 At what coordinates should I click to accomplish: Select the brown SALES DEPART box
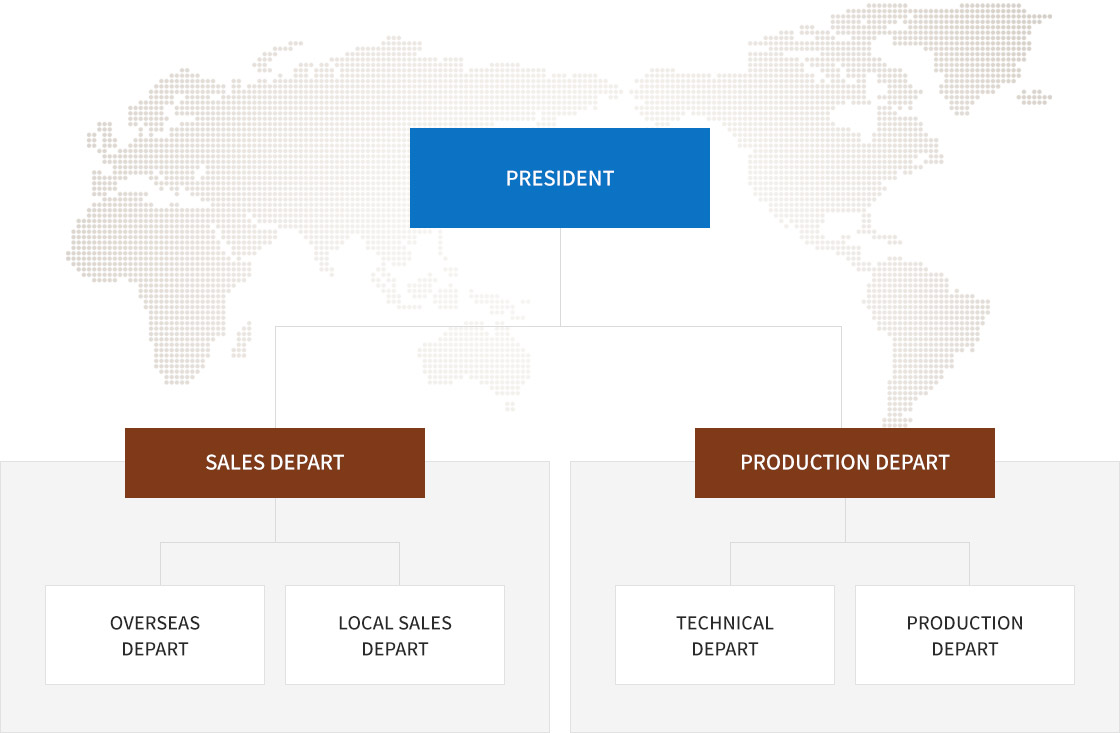pos(275,463)
